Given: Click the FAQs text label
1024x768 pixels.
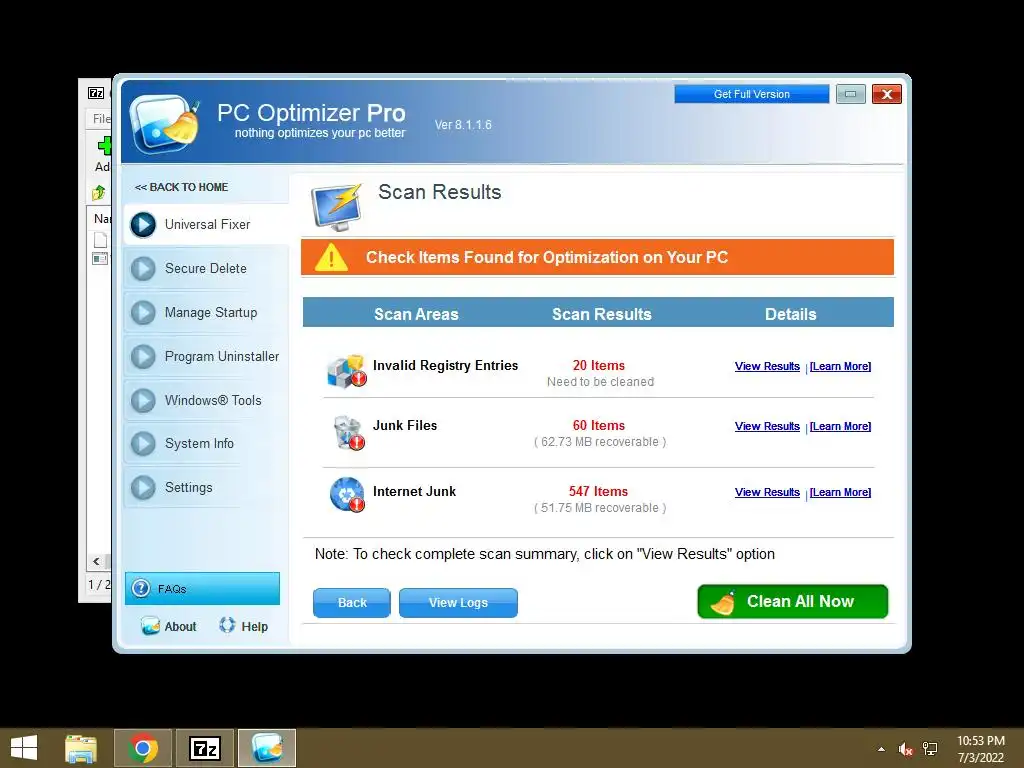Looking at the screenshot, I should [172, 589].
